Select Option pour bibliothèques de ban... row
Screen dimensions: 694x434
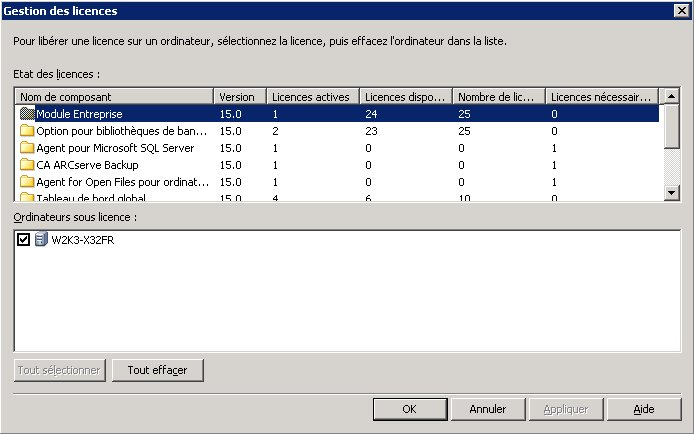tap(337, 131)
